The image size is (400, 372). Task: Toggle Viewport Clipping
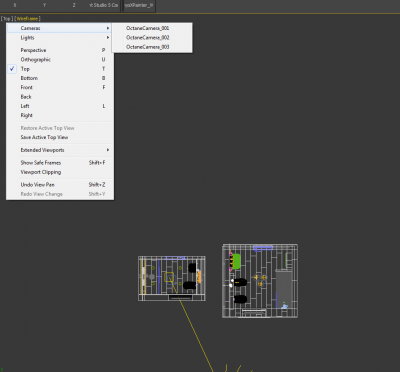click(x=60, y=172)
